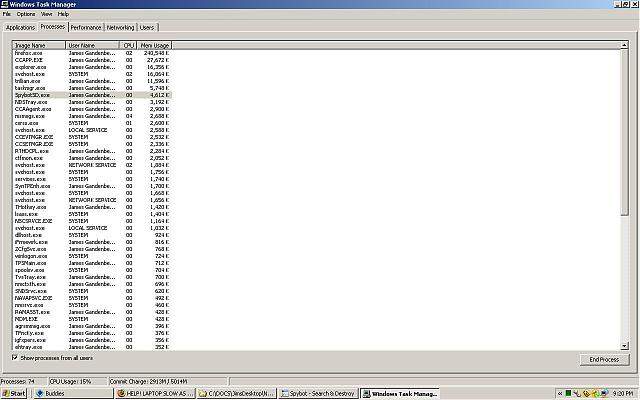
Task: Select the CCSETMGR.EXE process row
Action: point(92,144)
